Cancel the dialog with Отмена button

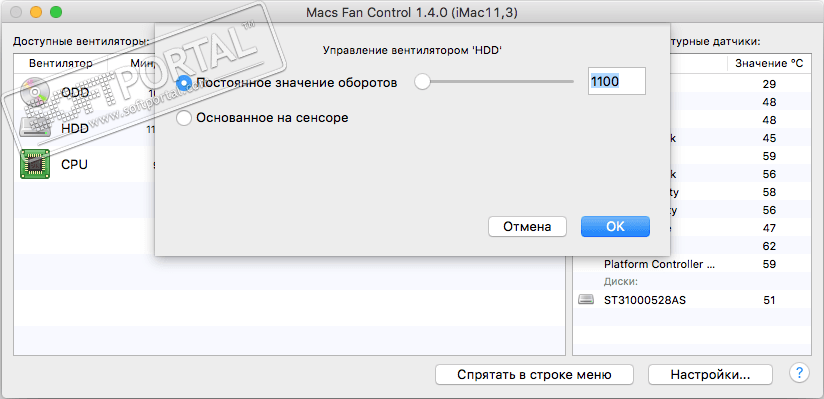(527, 227)
